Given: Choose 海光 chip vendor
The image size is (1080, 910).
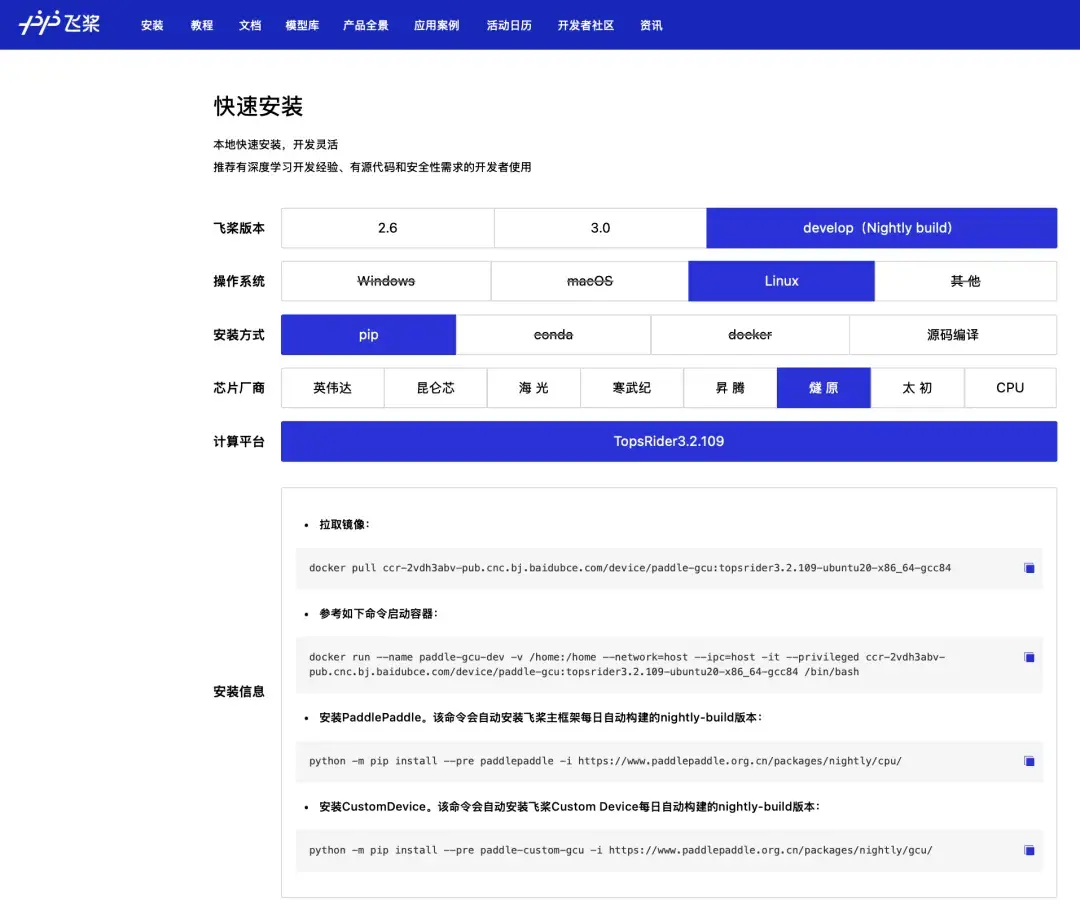Looking at the screenshot, I should 534,388.
